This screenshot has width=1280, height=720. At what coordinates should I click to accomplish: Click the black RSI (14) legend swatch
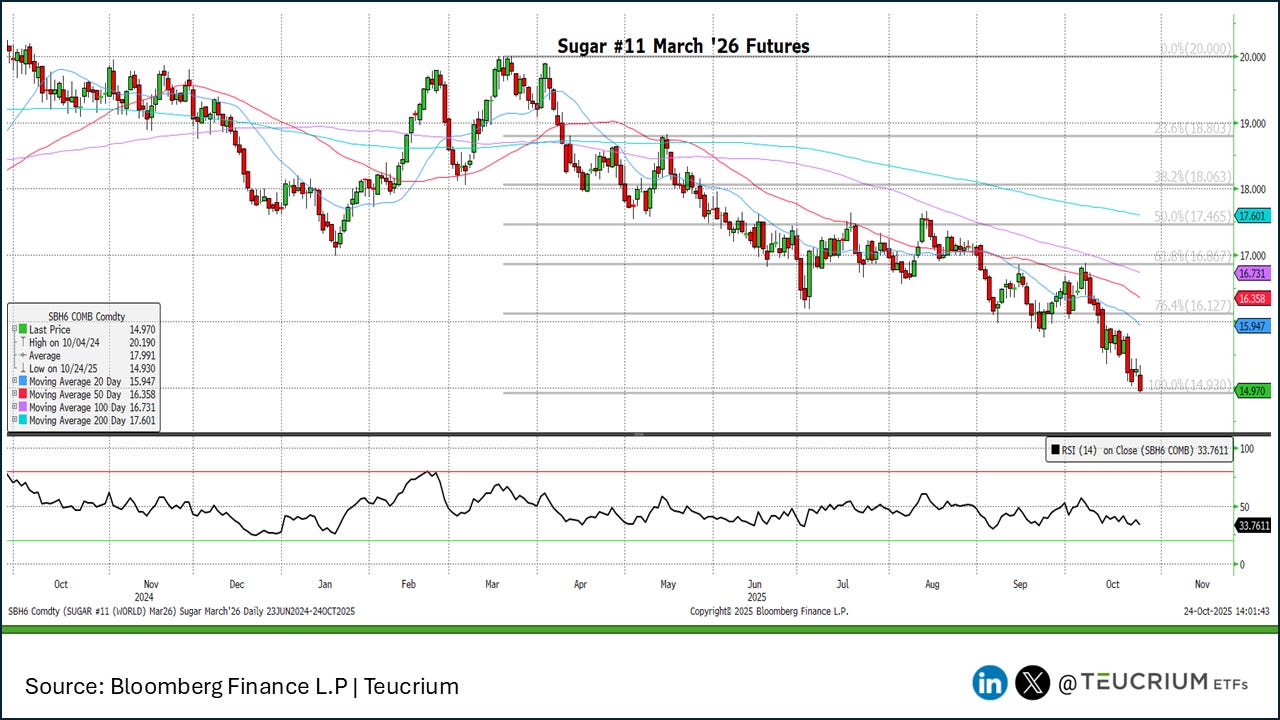coord(1055,451)
